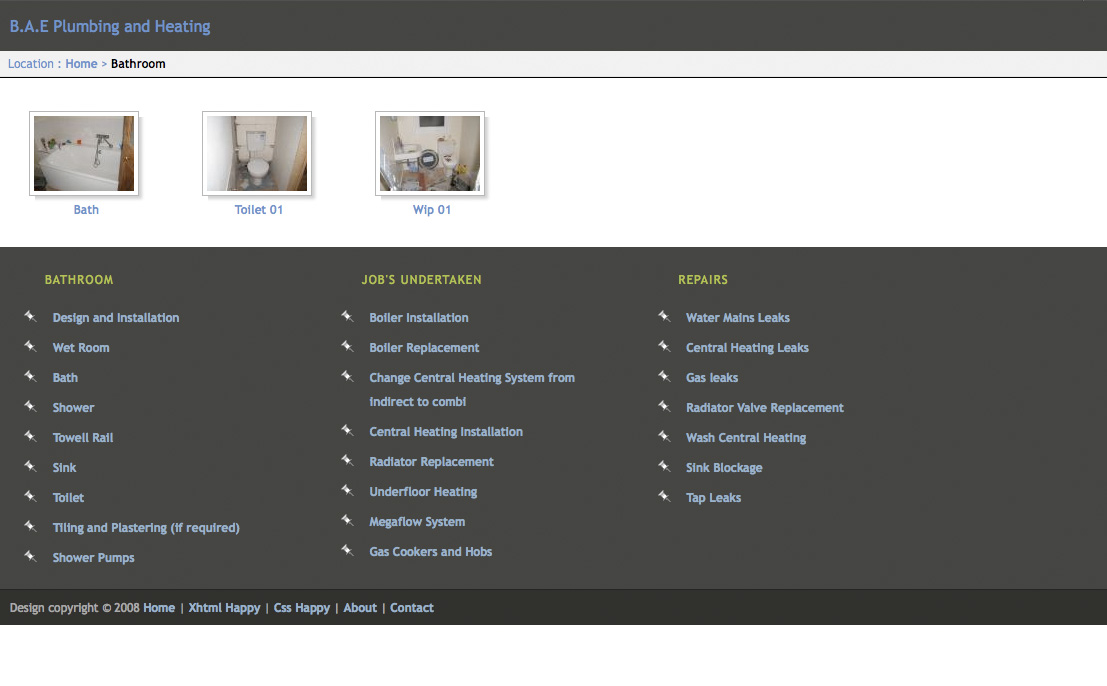Select Design and Installation in Bathroom list
The width and height of the screenshot is (1107, 686).
(x=116, y=318)
